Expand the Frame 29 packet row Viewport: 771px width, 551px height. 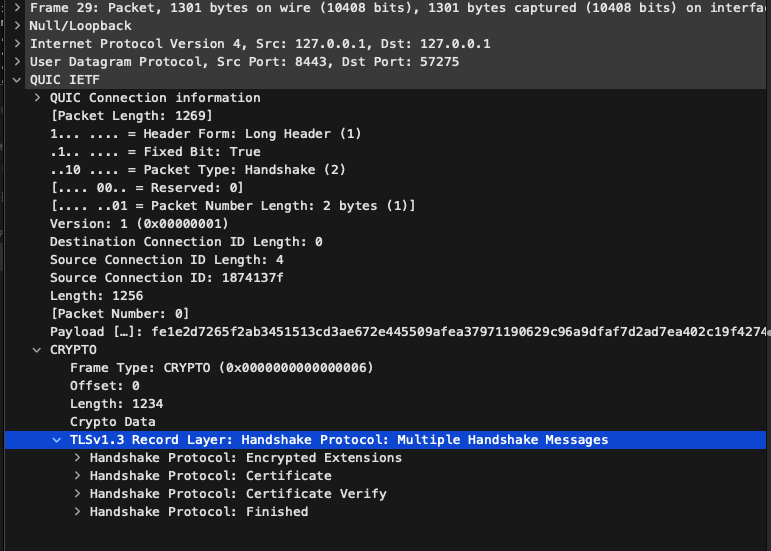[17, 7]
